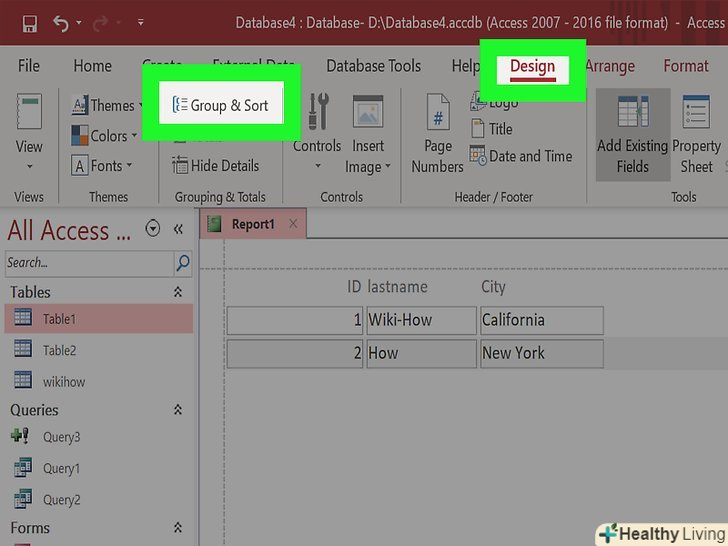Switch to the Home ribbon tab
This screenshot has width=728, height=546.
pyautogui.click(x=92, y=66)
